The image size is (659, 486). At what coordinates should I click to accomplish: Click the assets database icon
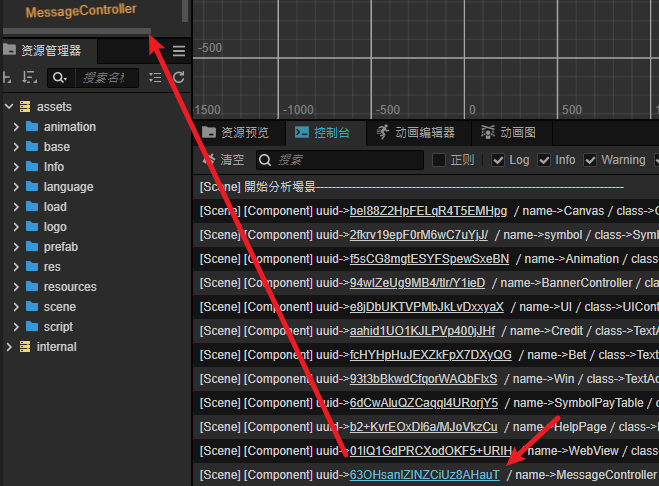click(25, 107)
